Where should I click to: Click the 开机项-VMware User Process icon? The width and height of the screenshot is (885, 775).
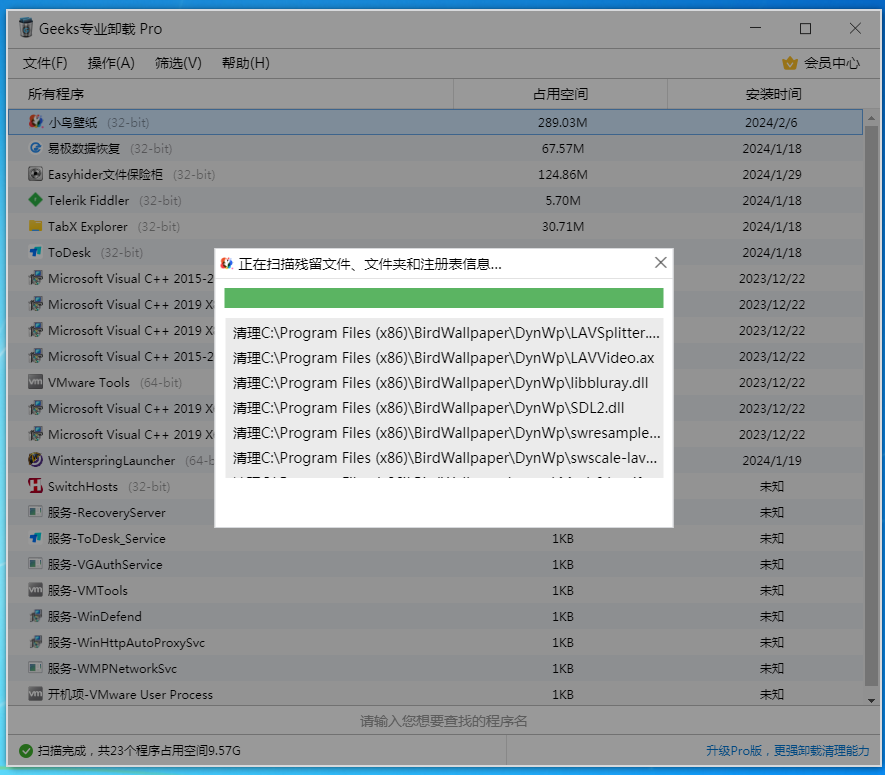tap(36, 694)
